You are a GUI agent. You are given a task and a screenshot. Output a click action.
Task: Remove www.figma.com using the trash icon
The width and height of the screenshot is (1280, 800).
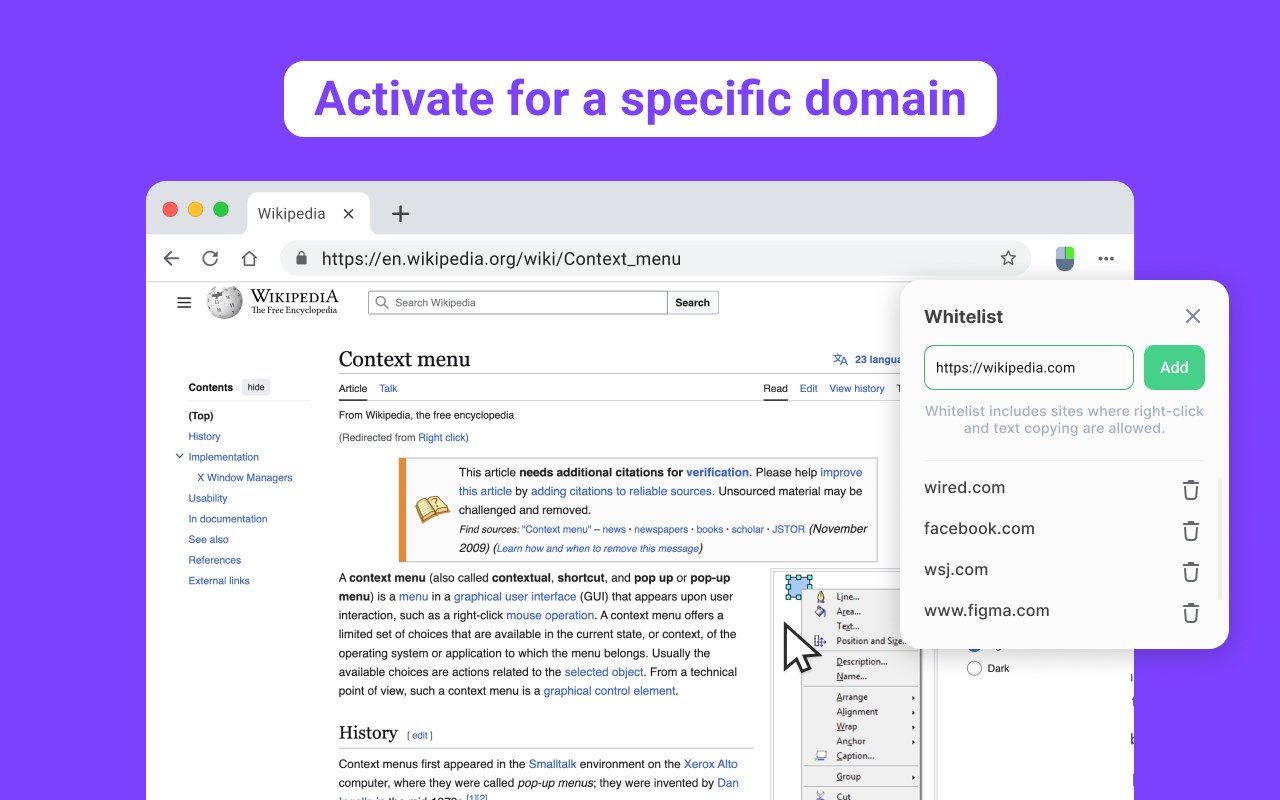coord(1191,613)
